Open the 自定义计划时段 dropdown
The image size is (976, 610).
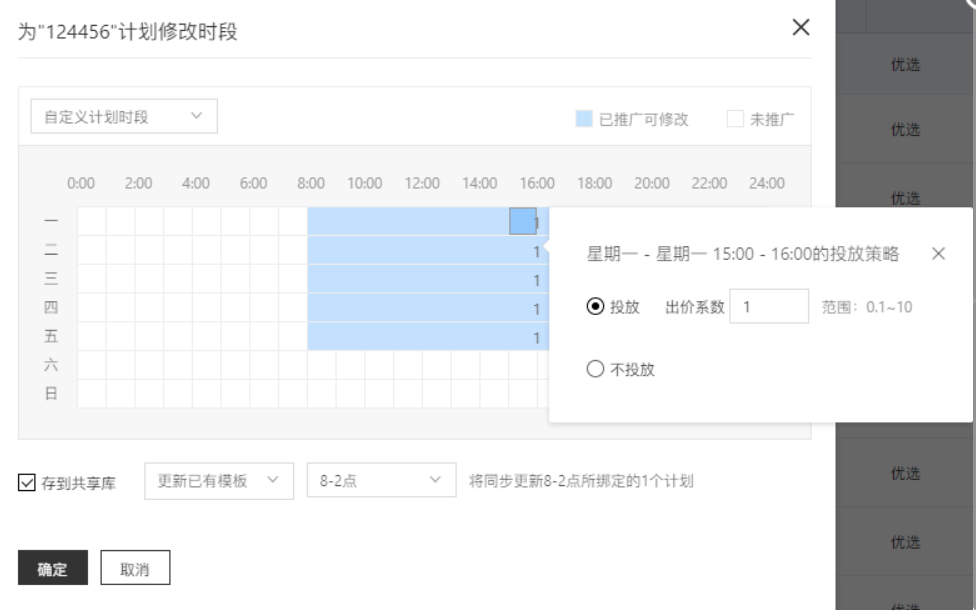(x=124, y=117)
